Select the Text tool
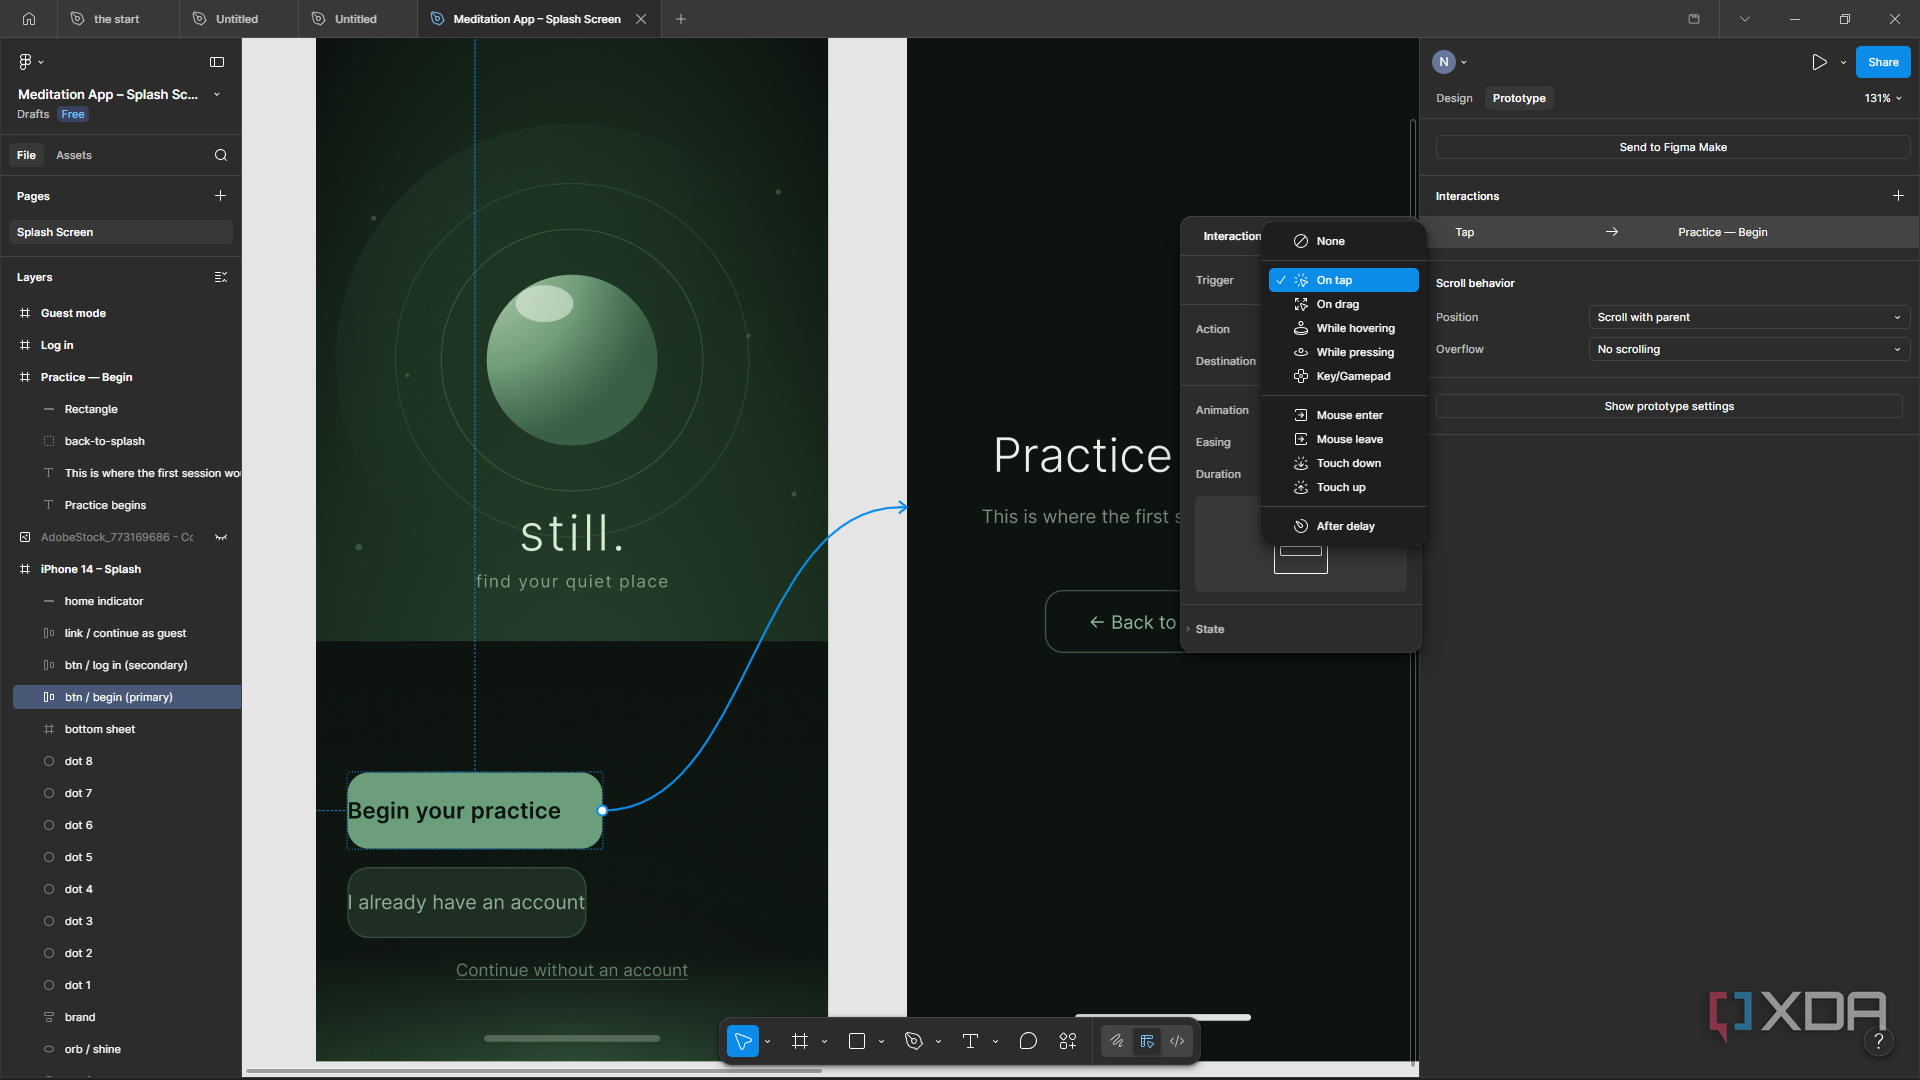The image size is (1920, 1080). coord(970,1041)
